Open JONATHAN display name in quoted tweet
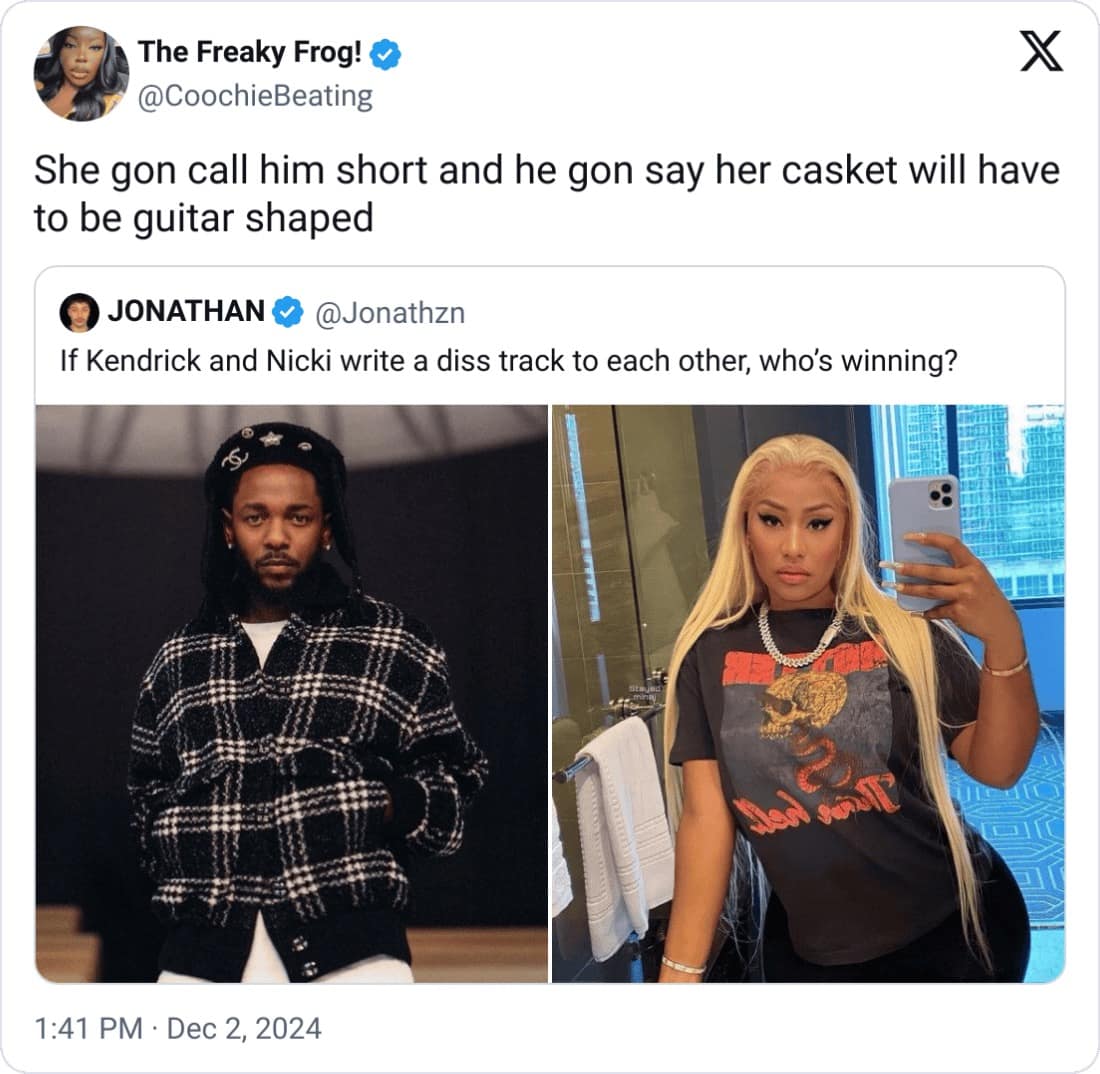The image size is (1100, 1074). pyautogui.click(x=186, y=311)
